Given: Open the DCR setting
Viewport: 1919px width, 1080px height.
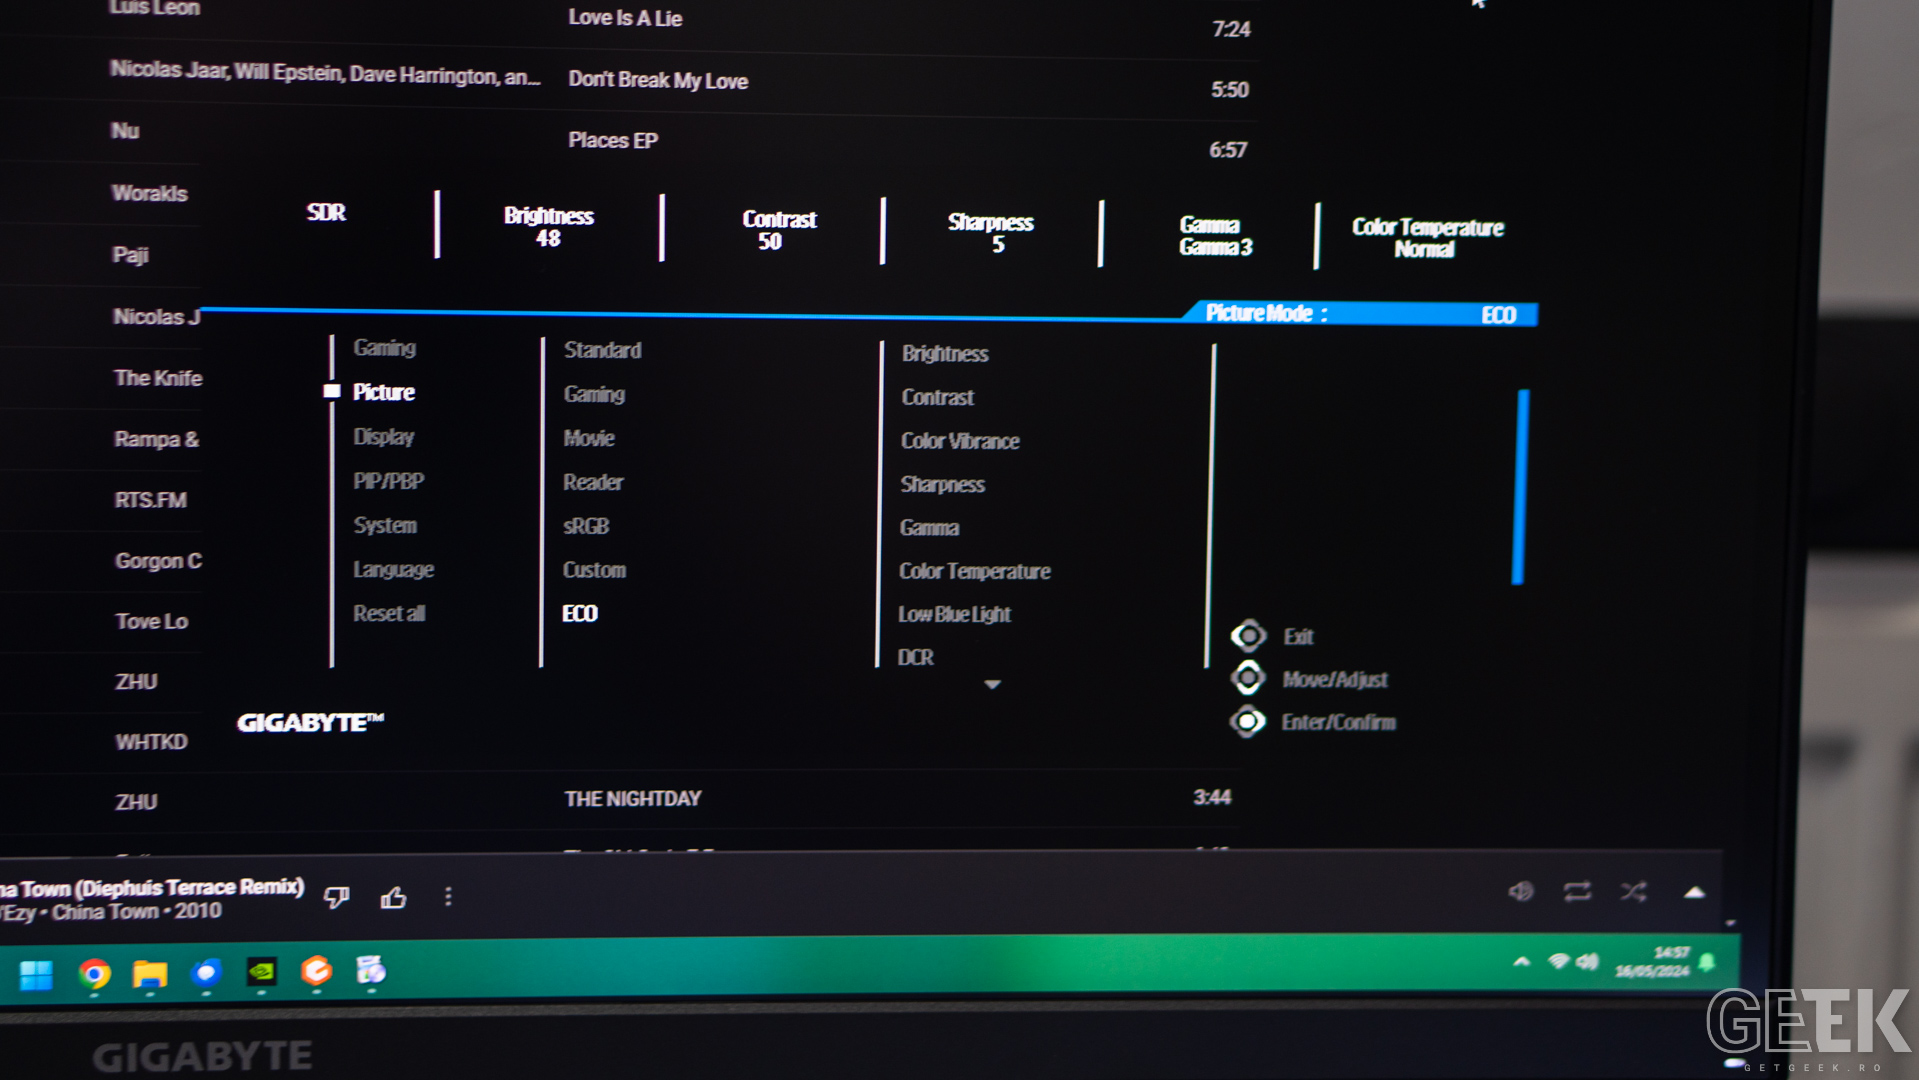Looking at the screenshot, I should point(915,657).
